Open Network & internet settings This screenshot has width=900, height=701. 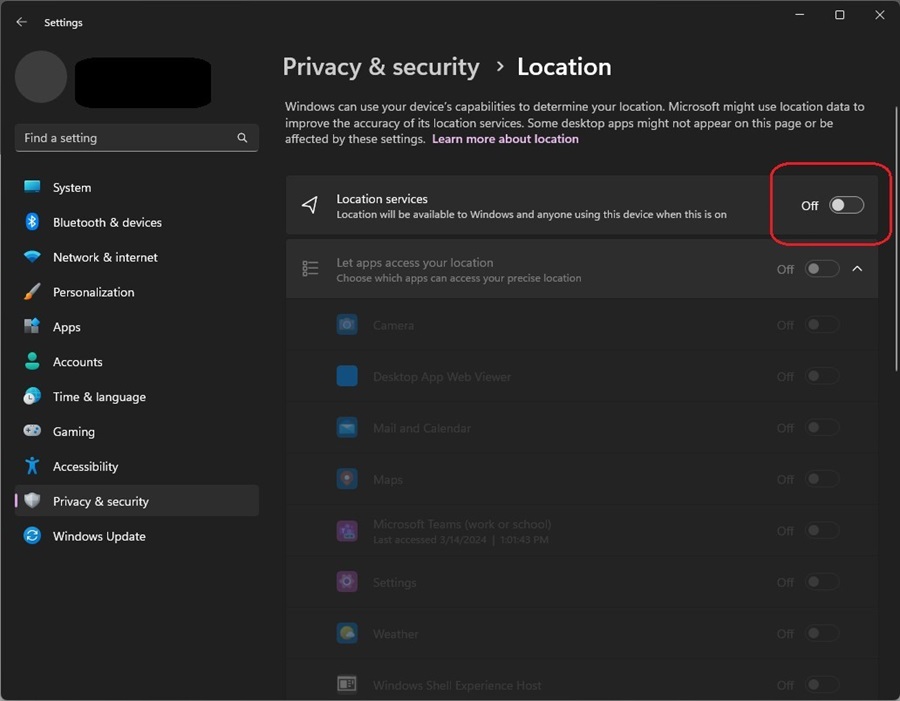104,257
